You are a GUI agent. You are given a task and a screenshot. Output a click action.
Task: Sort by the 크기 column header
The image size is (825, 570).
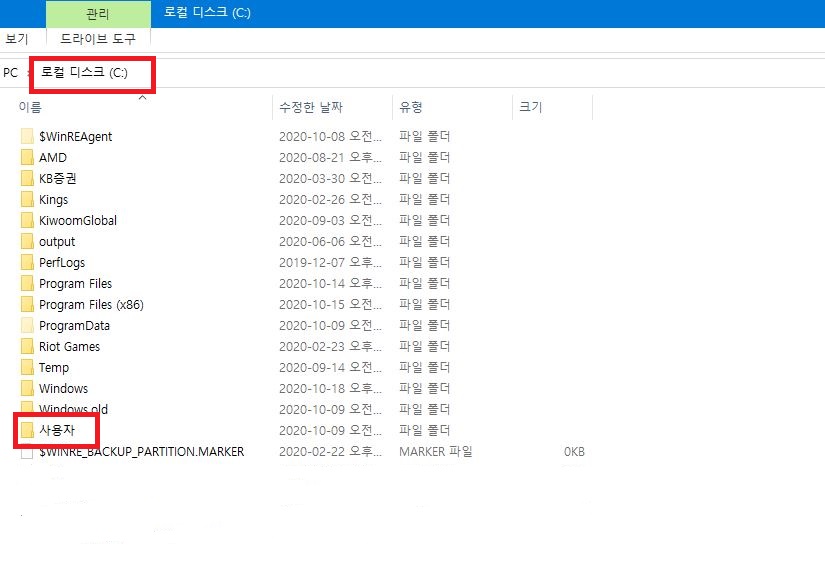click(530, 107)
